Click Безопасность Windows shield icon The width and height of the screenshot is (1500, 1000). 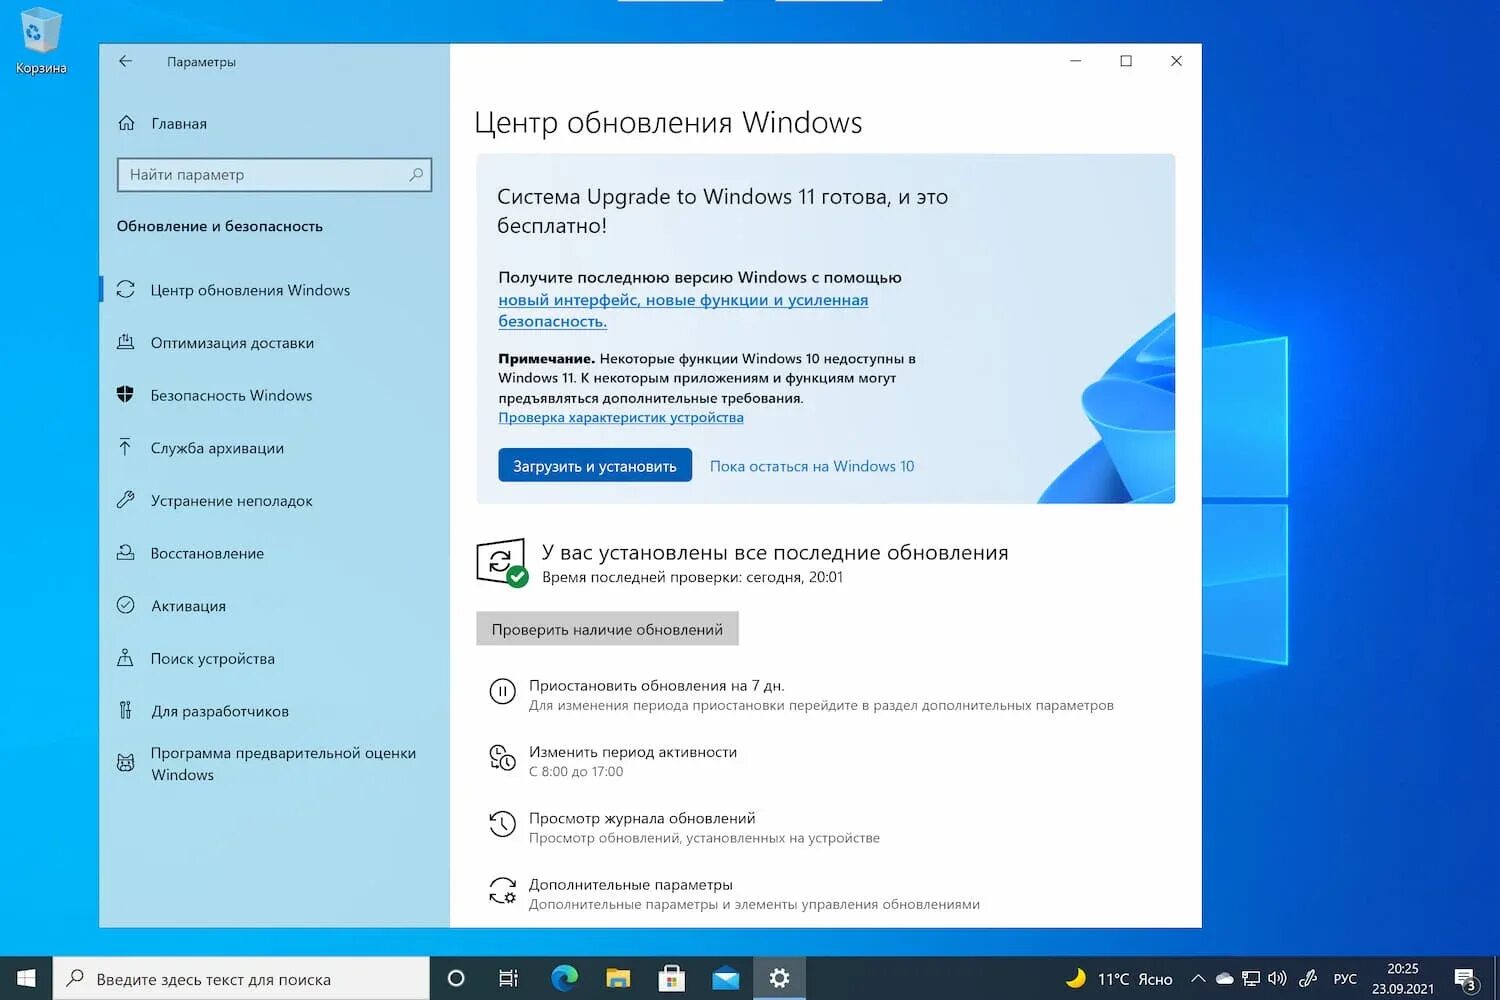pyautogui.click(x=125, y=394)
